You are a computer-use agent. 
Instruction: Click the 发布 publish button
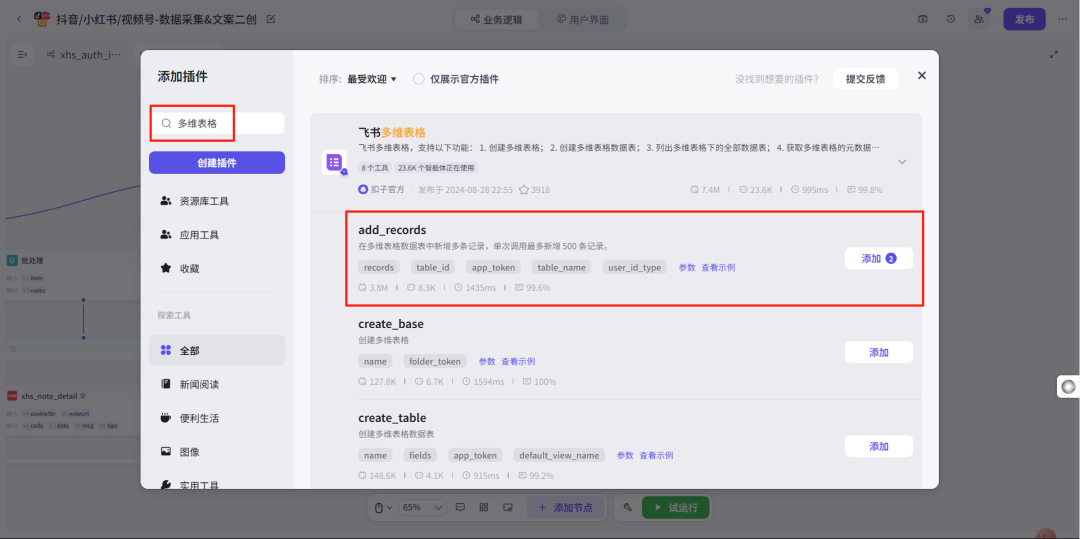pos(1024,19)
